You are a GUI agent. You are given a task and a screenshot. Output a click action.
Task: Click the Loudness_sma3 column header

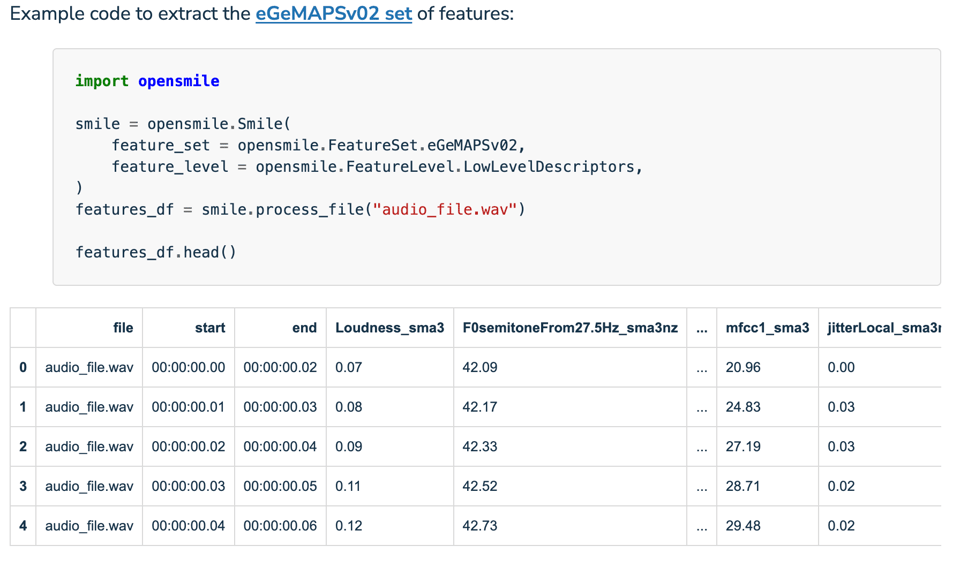[389, 327]
